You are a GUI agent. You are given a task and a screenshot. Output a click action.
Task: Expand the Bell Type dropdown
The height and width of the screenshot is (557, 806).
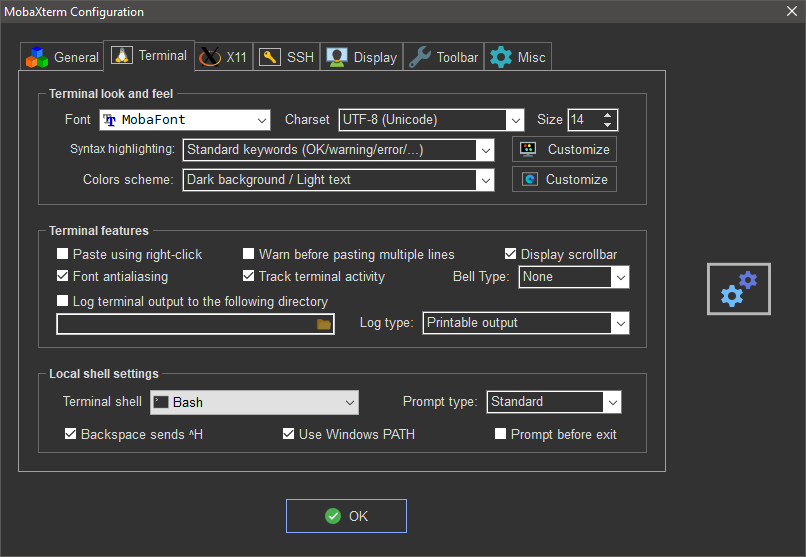(620, 277)
